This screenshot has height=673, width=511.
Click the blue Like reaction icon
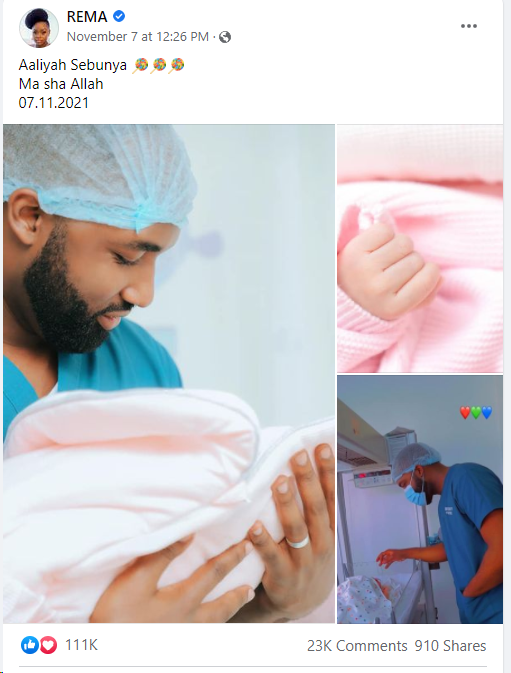tap(30, 645)
